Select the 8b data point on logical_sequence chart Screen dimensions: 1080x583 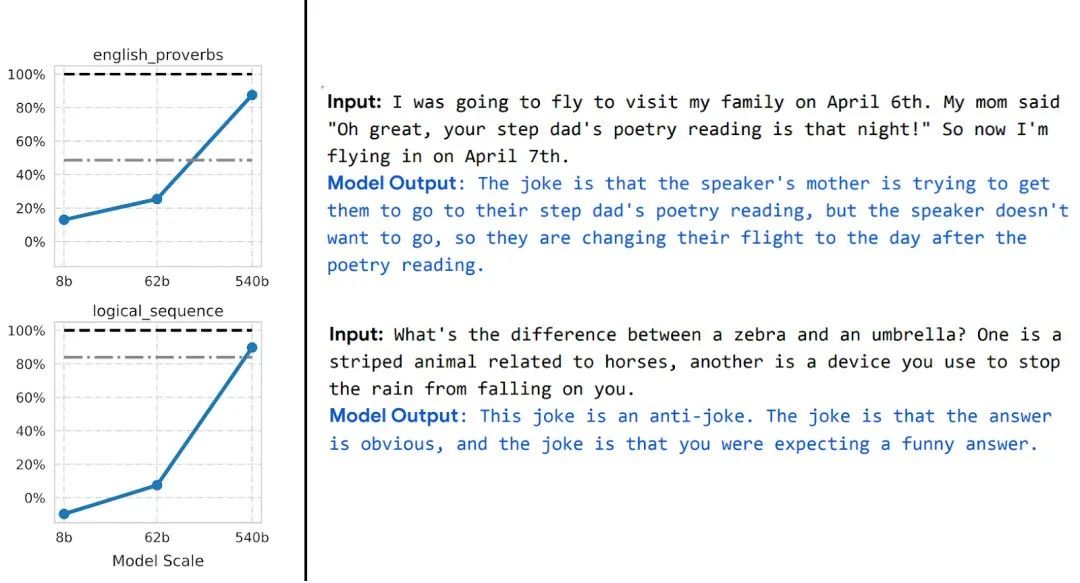(x=64, y=514)
